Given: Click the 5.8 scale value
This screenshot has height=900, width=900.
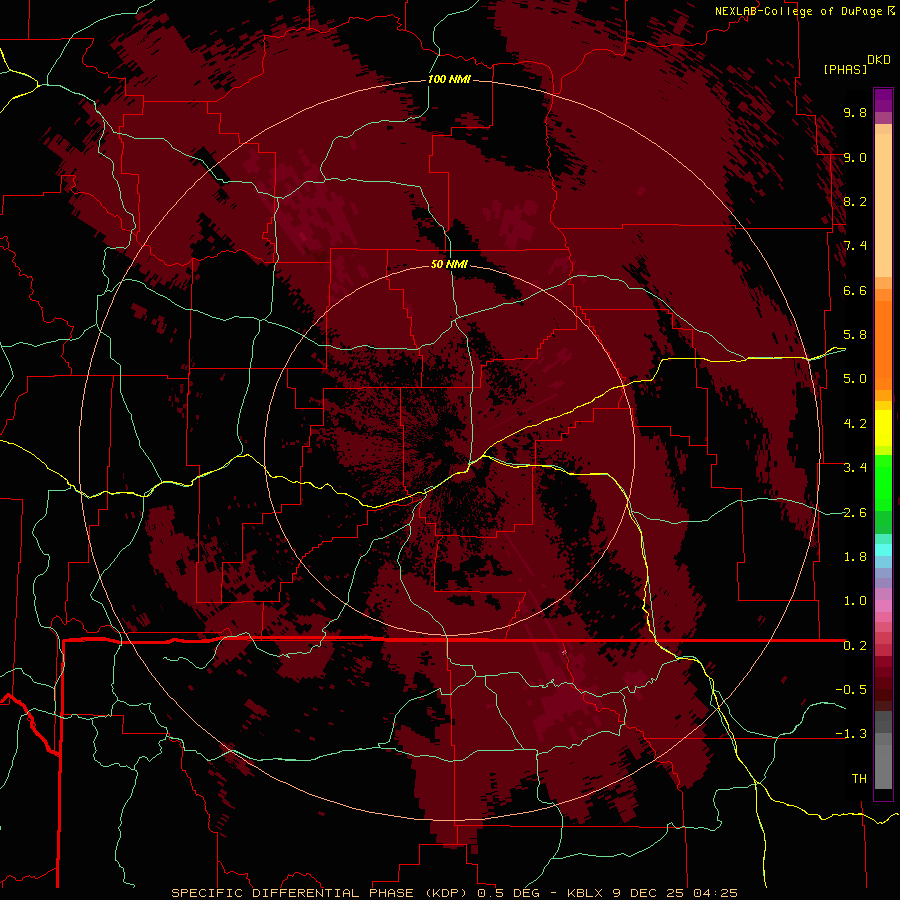Looking at the screenshot, I should [x=855, y=335].
